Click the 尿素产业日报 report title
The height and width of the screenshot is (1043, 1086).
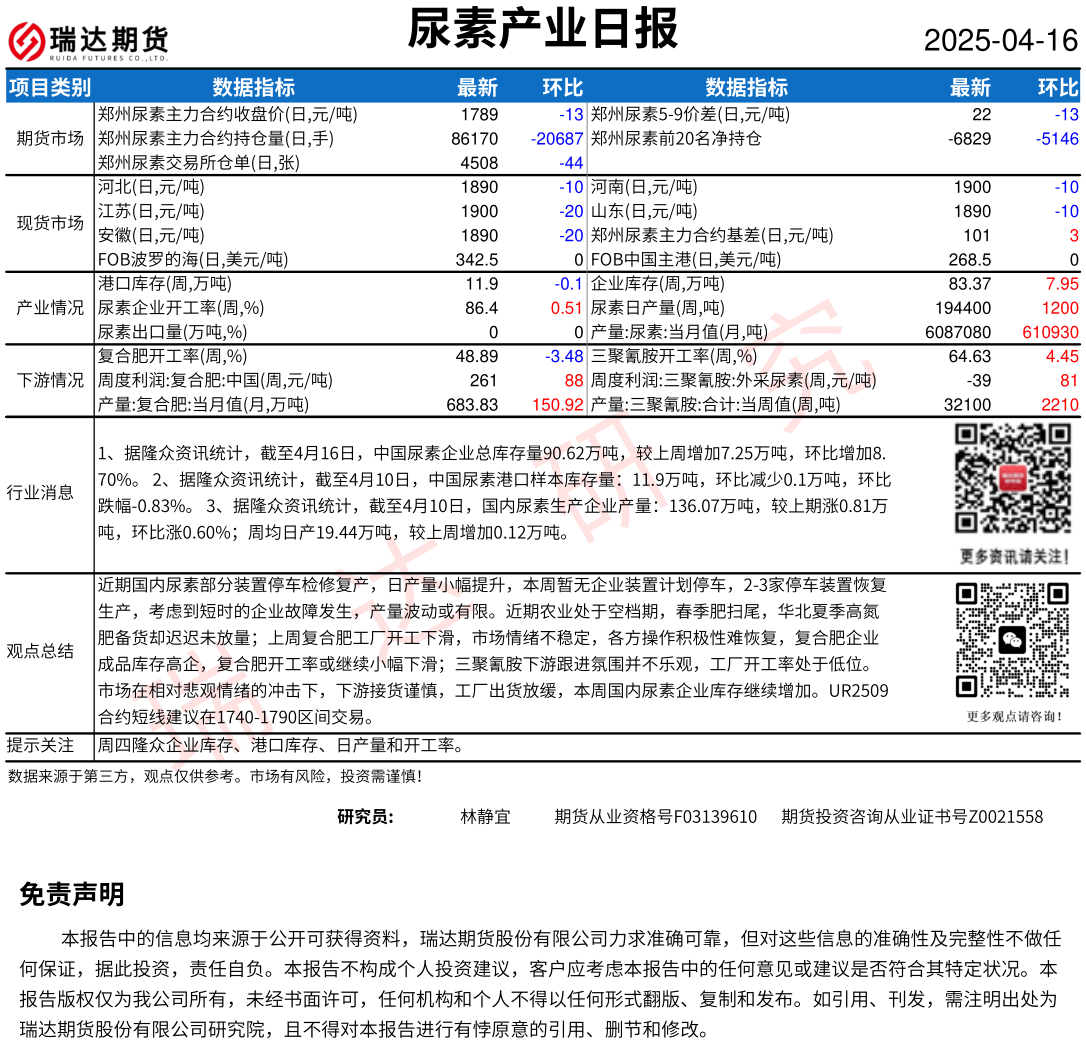[543, 29]
